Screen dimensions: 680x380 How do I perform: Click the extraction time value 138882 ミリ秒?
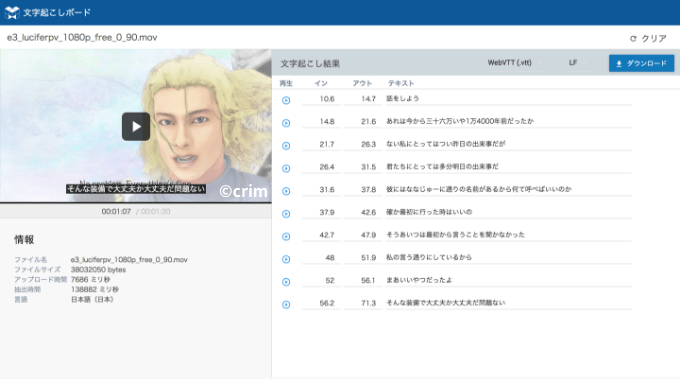pyautogui.click(x=95, y=290)
